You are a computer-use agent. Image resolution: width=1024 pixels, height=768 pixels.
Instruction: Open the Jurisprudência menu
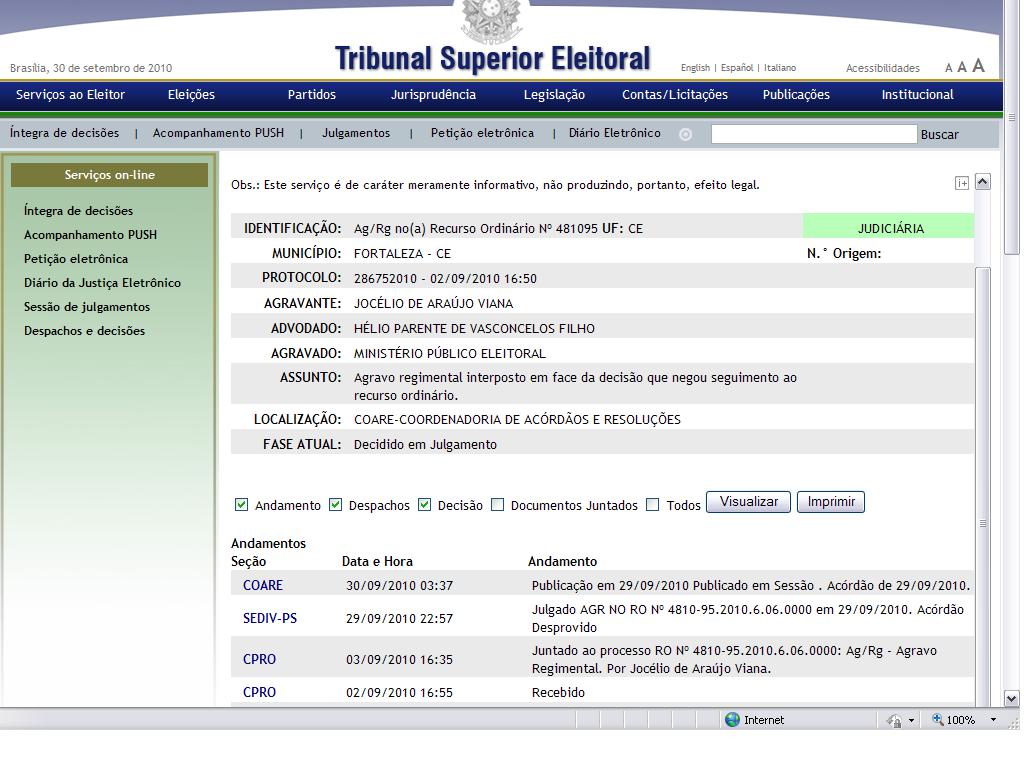pos(433,95)
